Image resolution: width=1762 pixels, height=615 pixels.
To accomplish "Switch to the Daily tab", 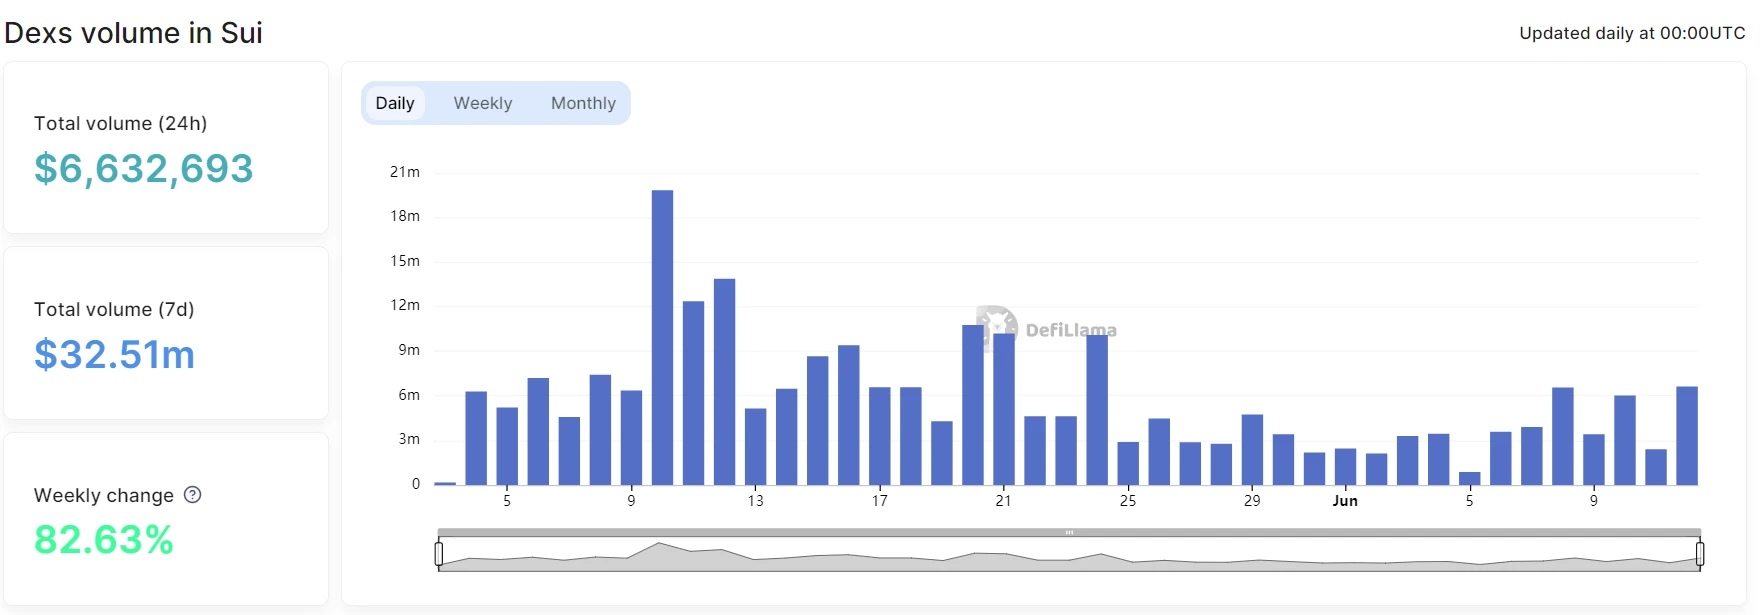I will point(395,103).
